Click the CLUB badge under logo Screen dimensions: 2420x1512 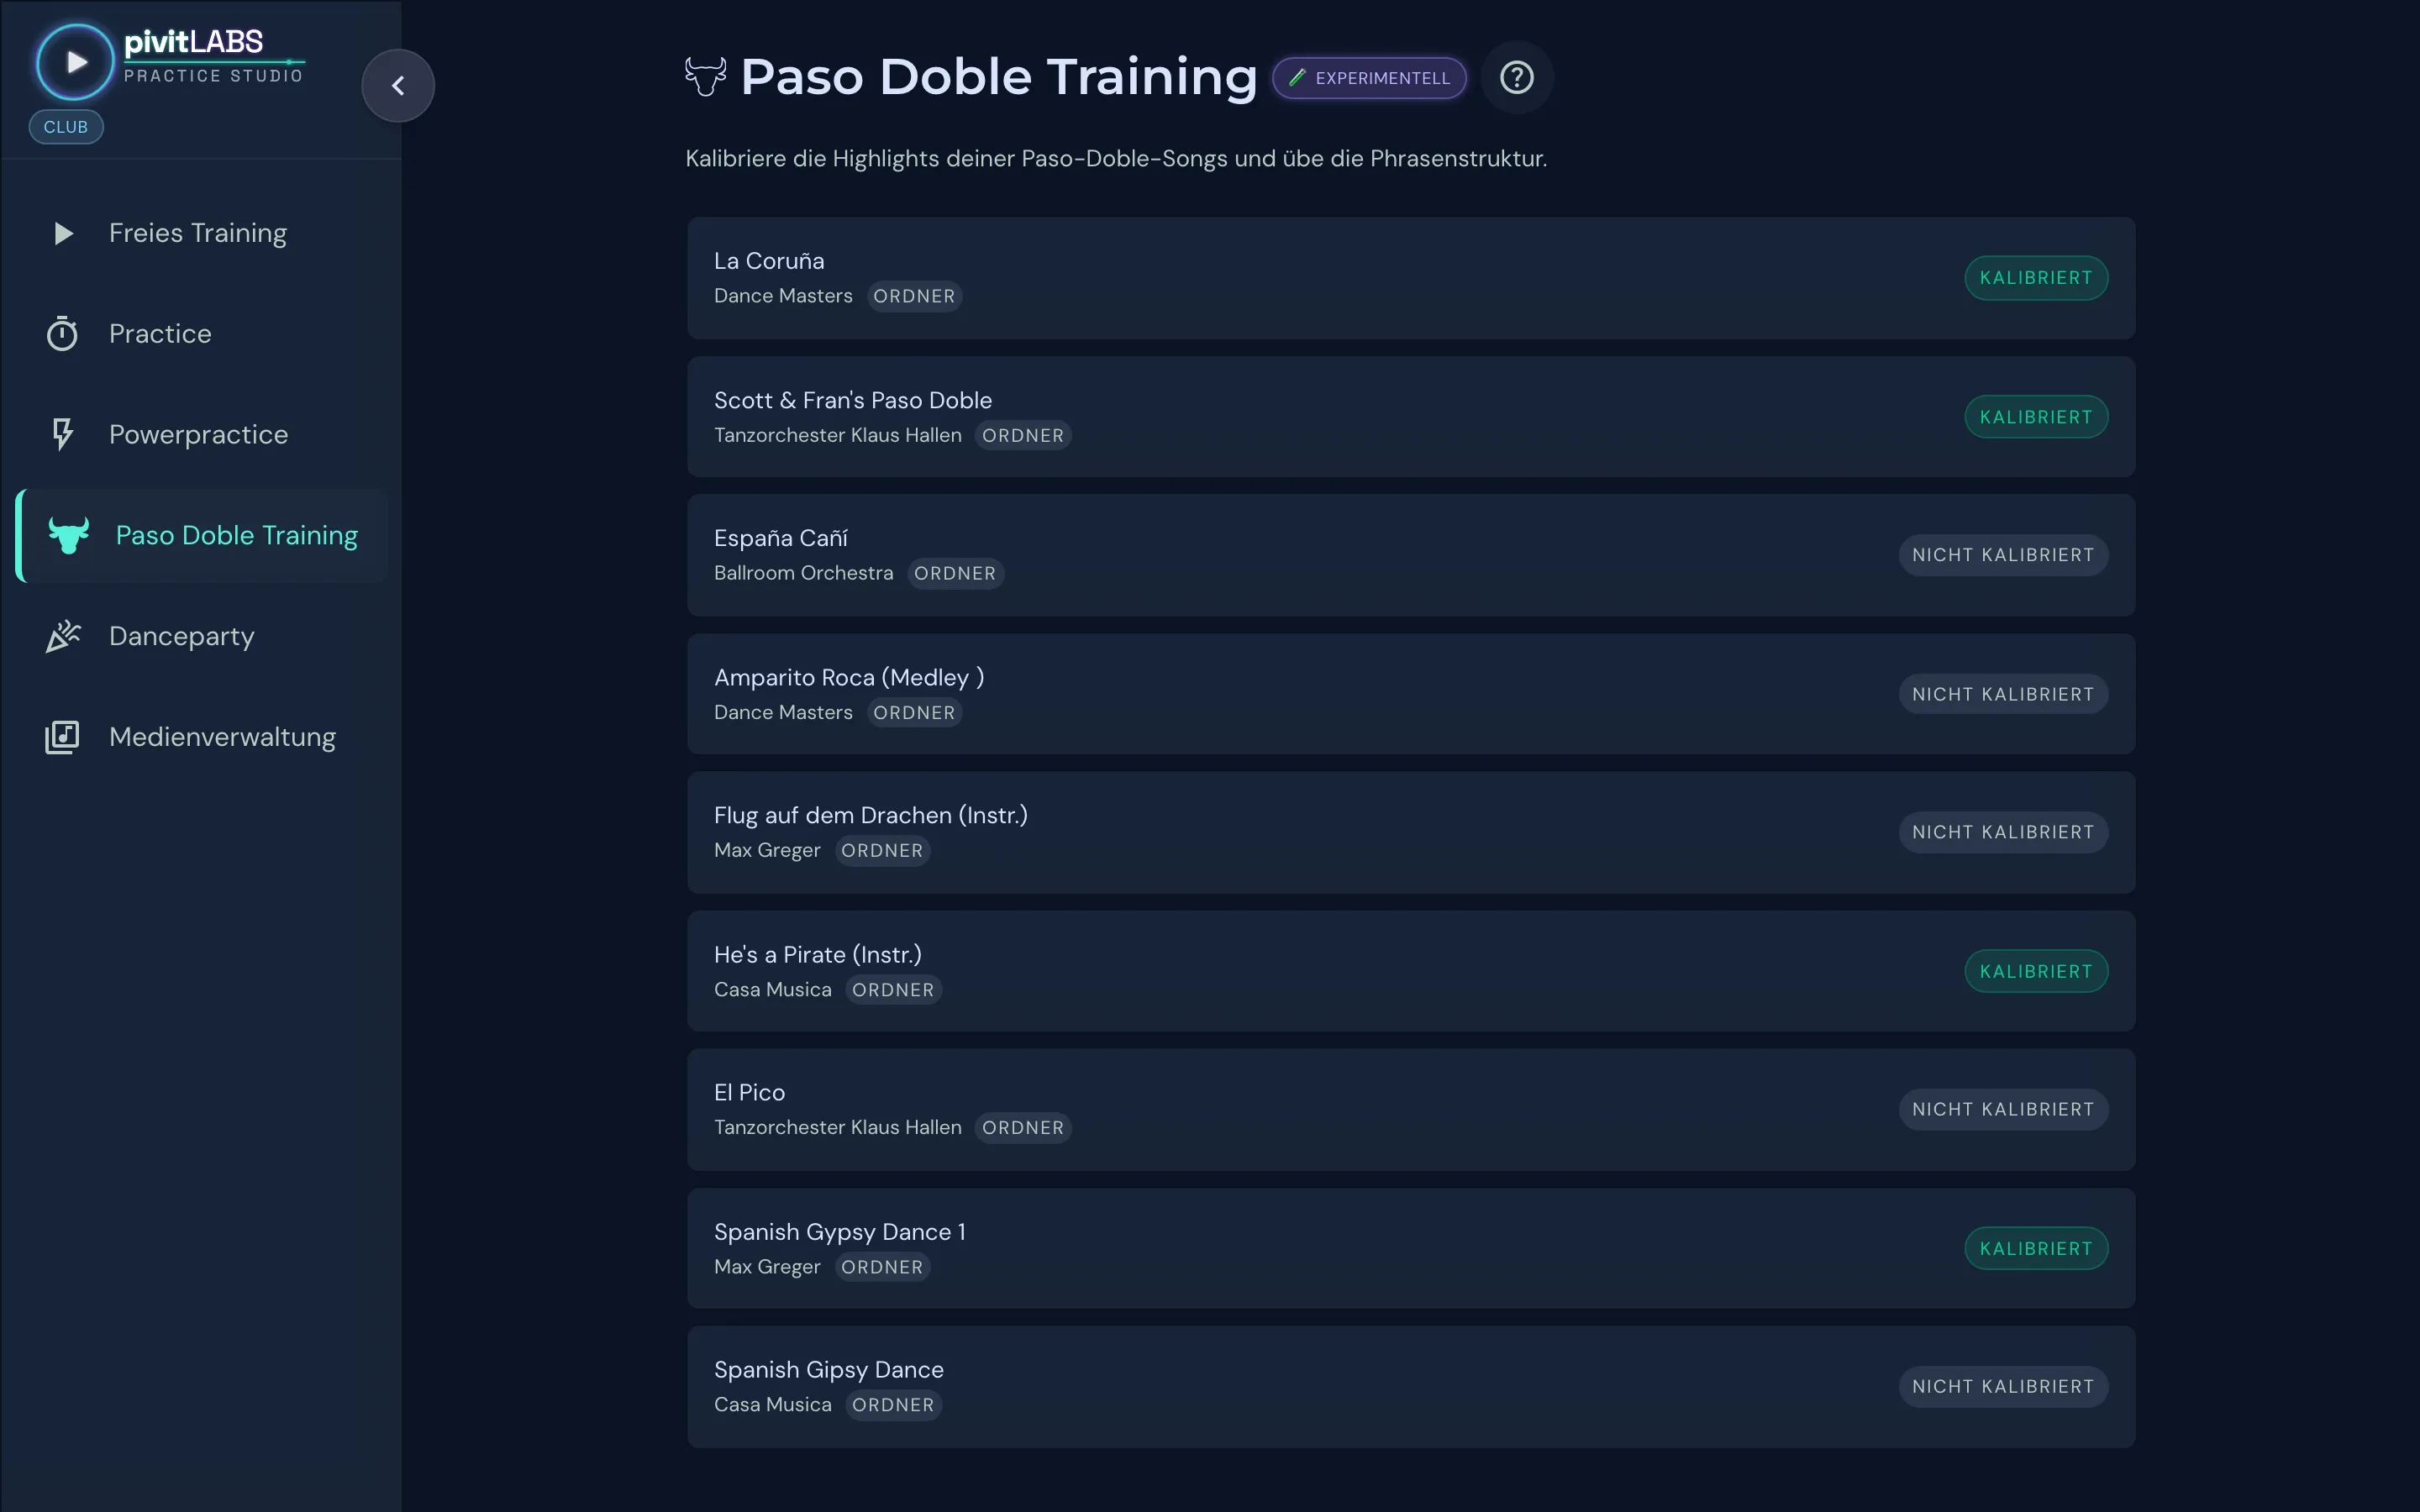(x=66, y=127)
